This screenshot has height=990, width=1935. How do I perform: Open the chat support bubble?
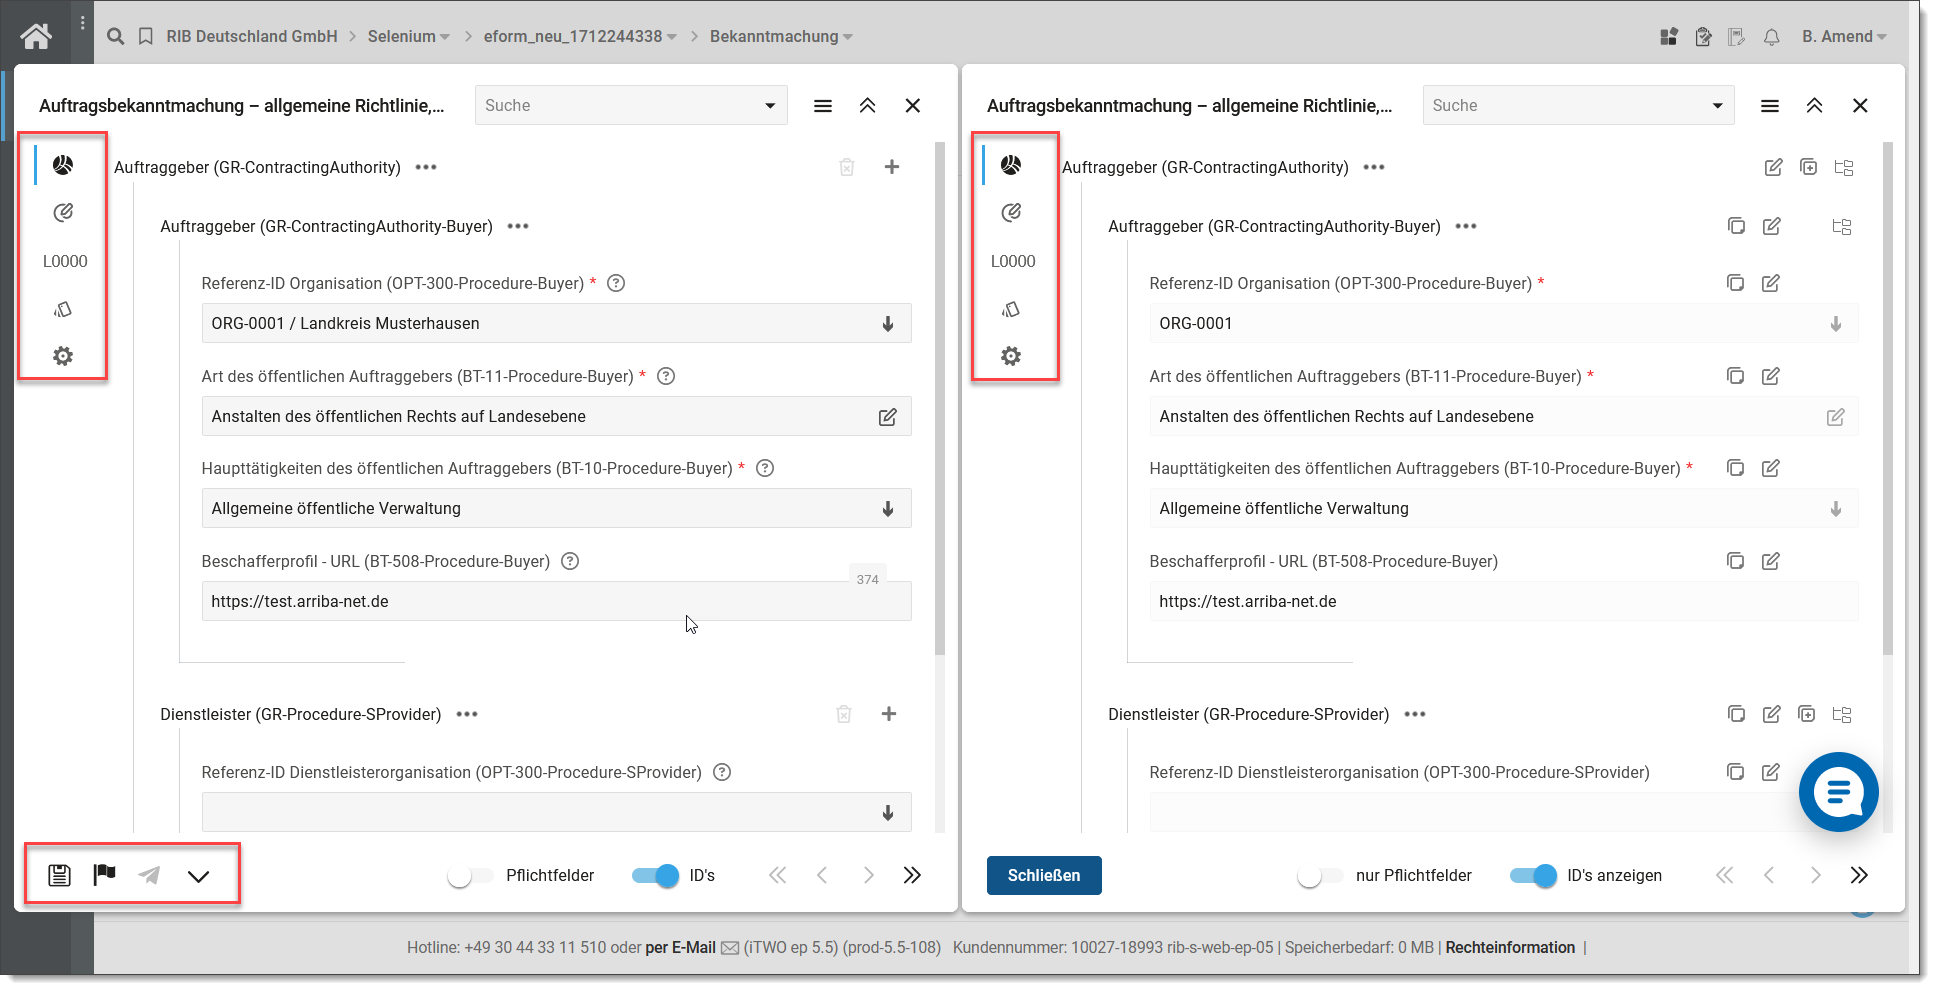1838,792
